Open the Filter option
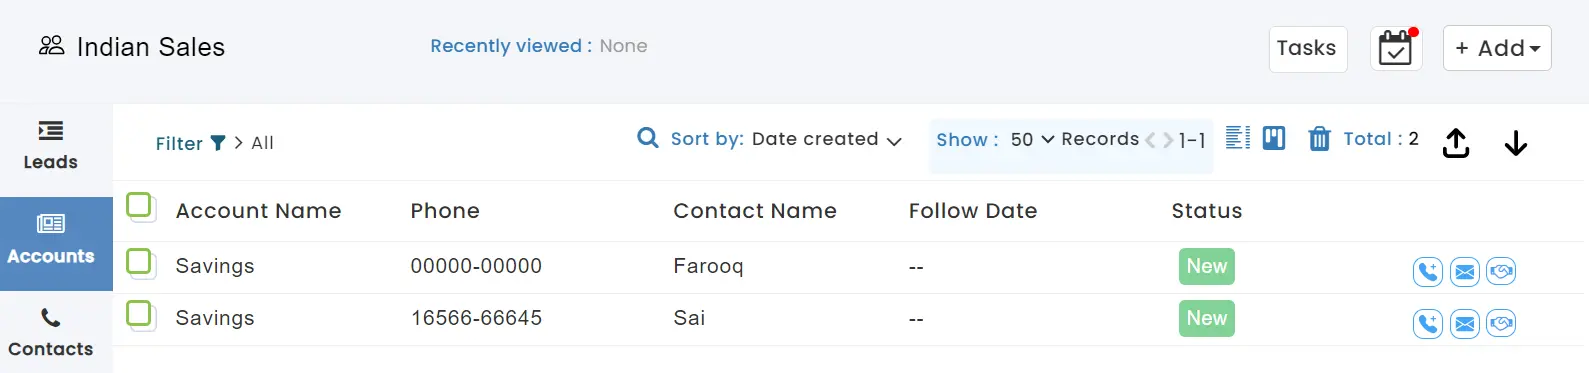 click(x=190, y=143)
